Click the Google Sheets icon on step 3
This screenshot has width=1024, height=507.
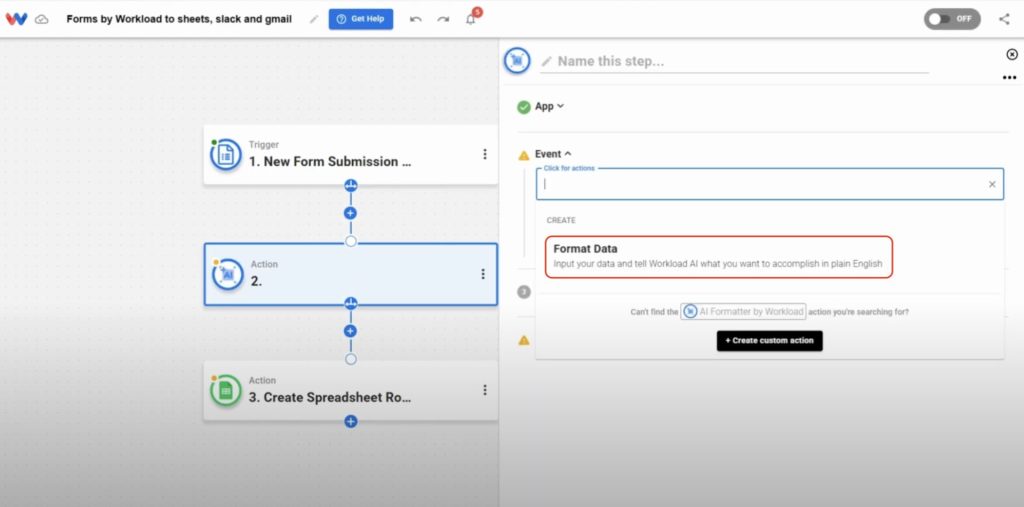tap(226, 391)
